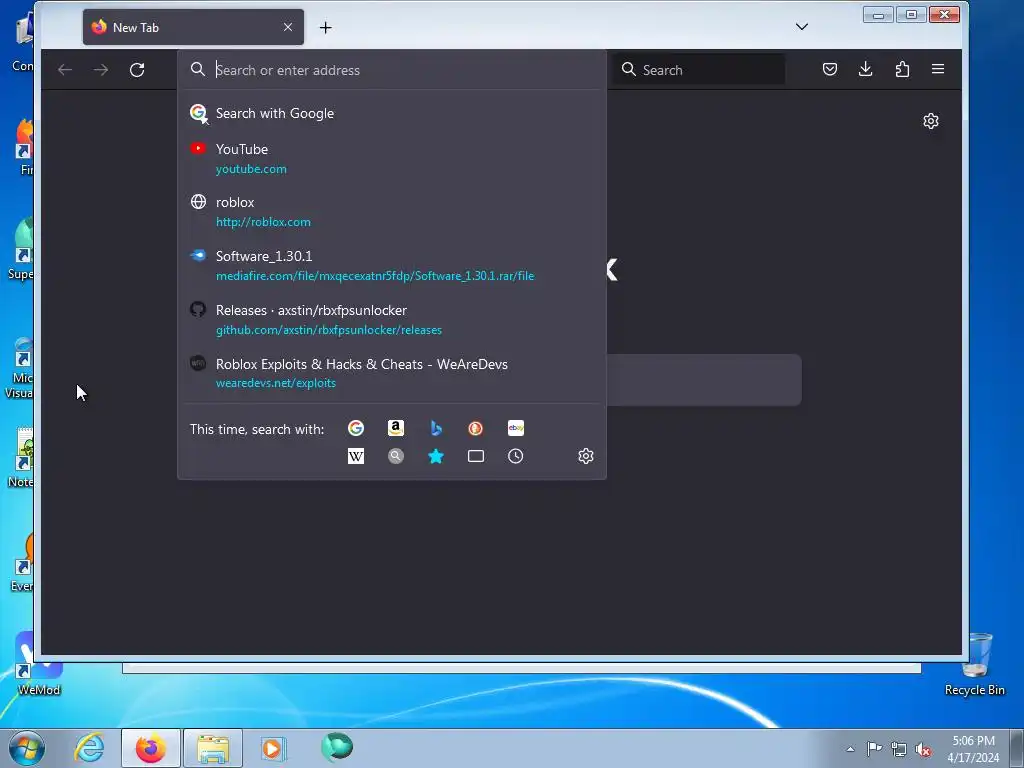Open the Downloads panel icon
Image resolution: width=1024 pixels, height=768 pixels.
[x=865, y=69]
